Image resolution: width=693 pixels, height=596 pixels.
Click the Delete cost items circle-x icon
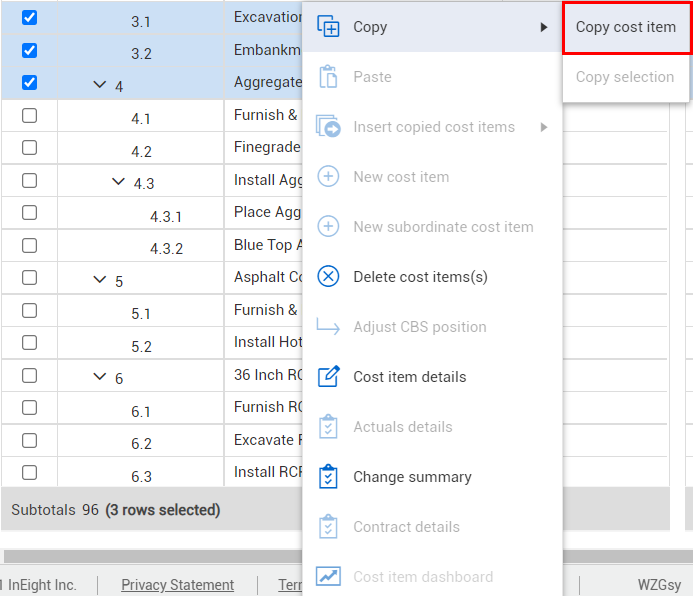click(328, 277)
